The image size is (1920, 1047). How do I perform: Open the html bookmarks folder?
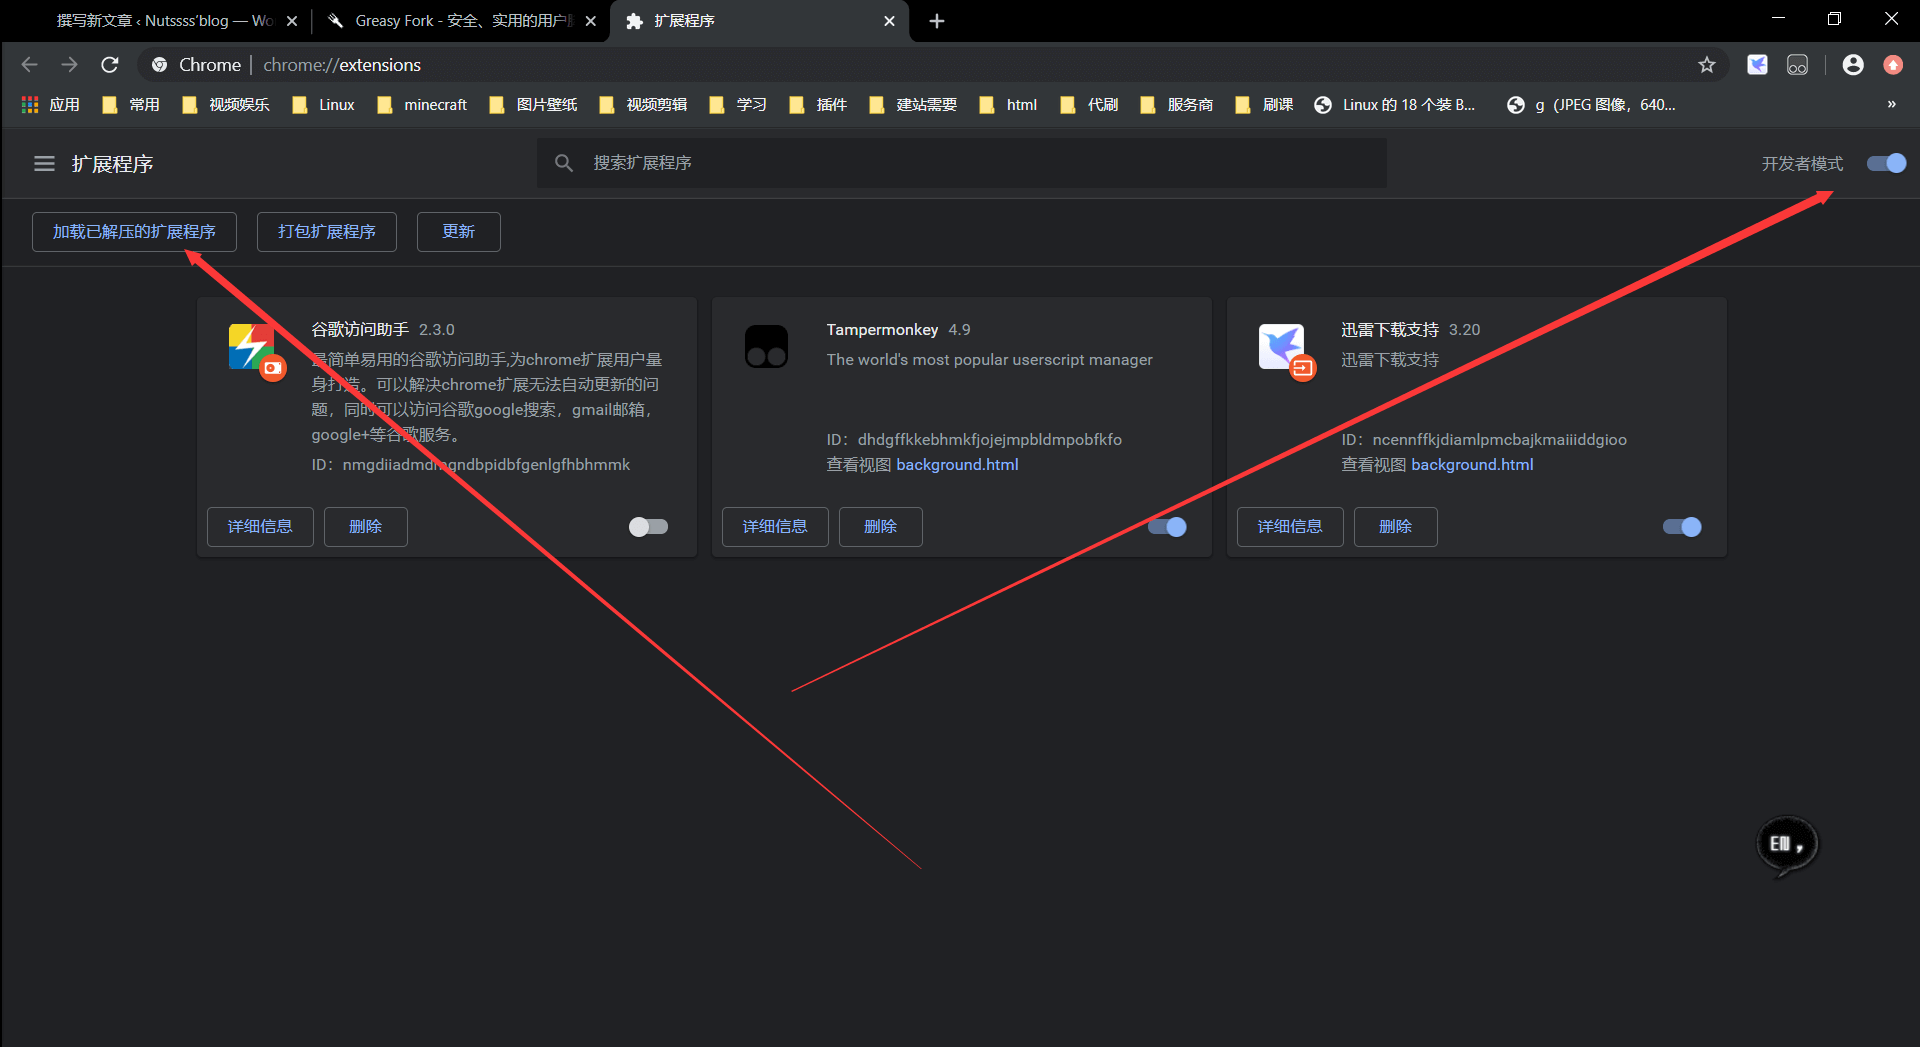[x=1008, y=105]
